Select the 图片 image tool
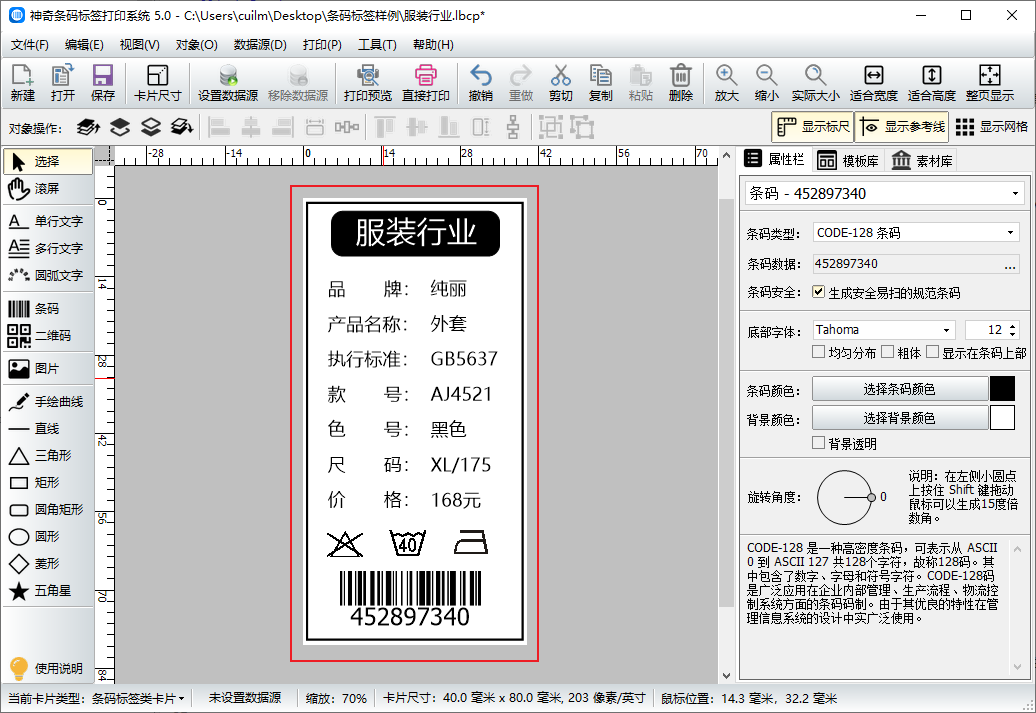 click(x=48, y=369)
